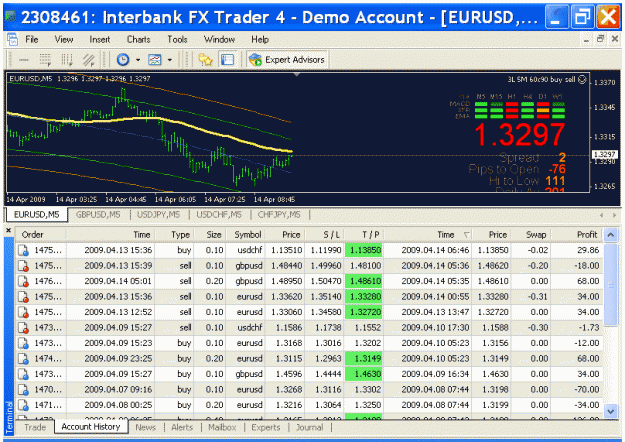Screen dimensions: 625x442
Task: Switch to the EURUSD,M5 chart tab
Action: click(37, 215)
